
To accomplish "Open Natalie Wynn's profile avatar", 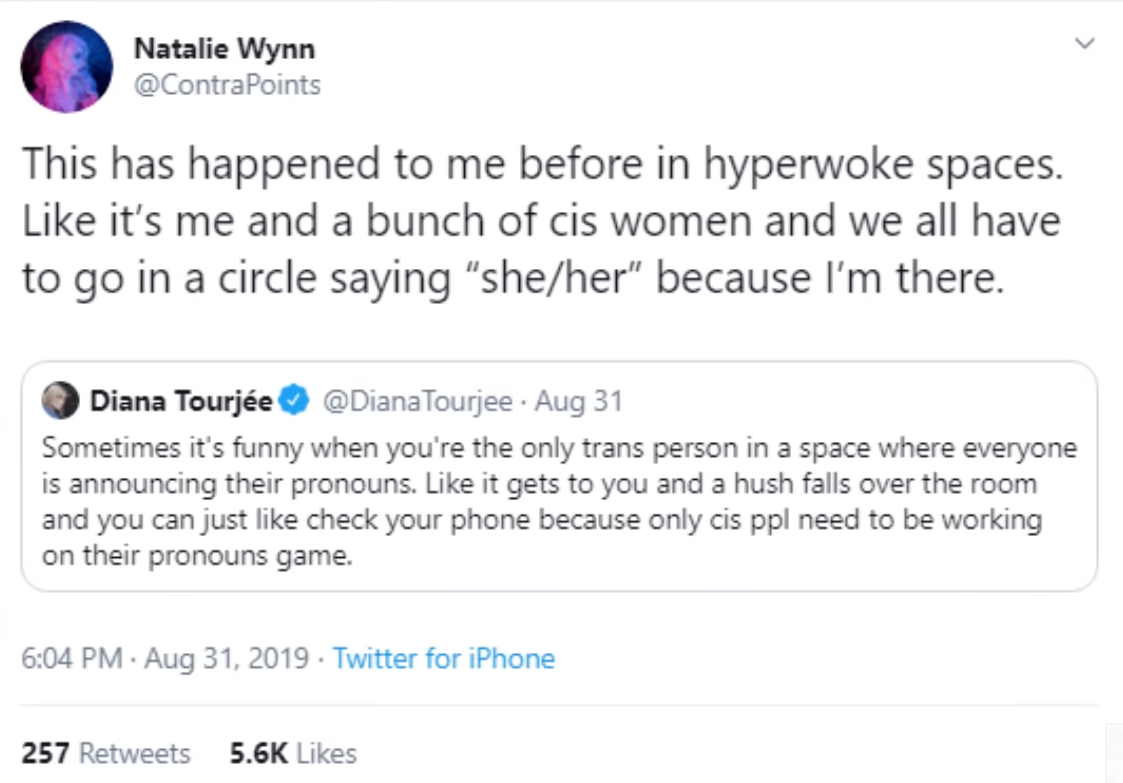I will pos(67,67).
